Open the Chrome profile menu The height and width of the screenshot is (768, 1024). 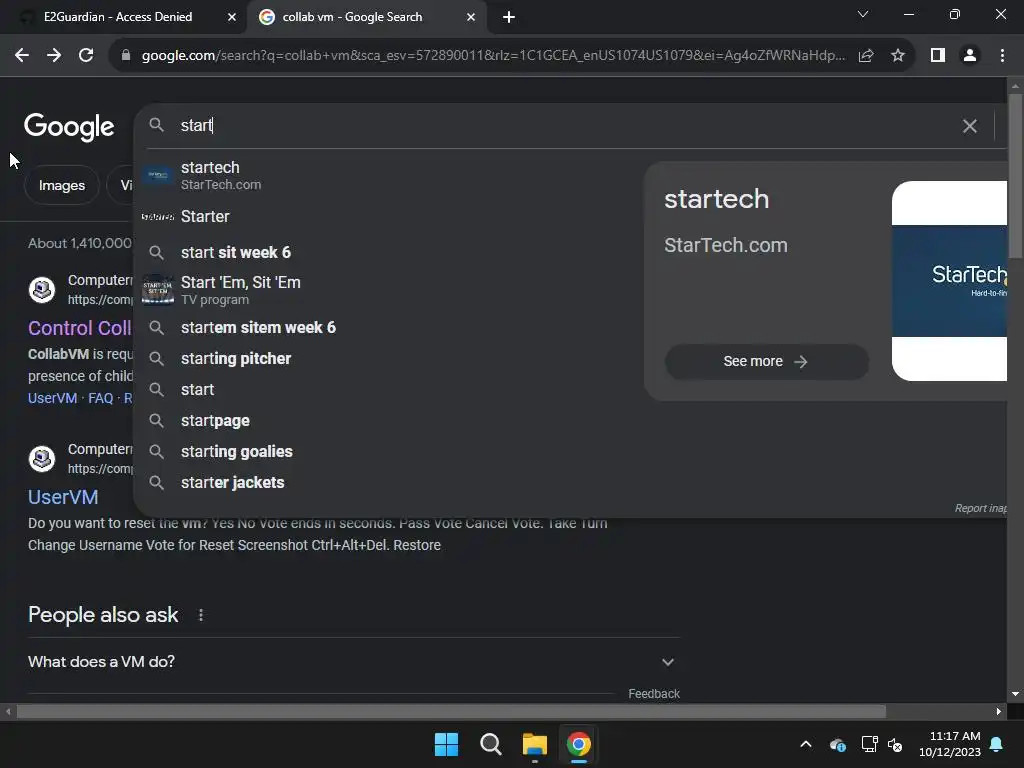point(970,56)
